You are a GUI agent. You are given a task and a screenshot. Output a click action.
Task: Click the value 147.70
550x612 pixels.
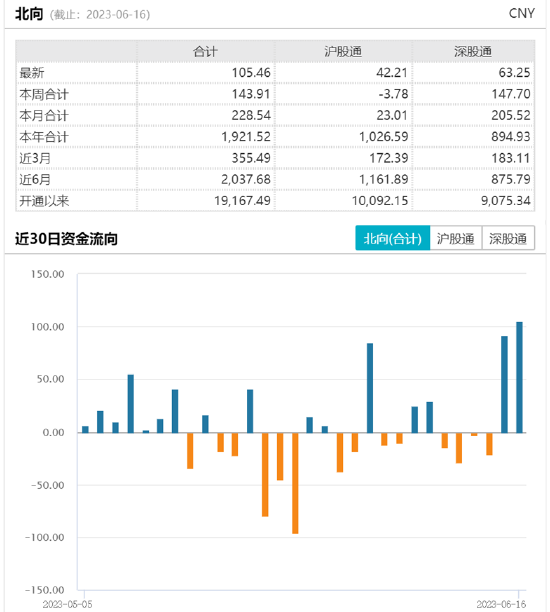point(511,94)
